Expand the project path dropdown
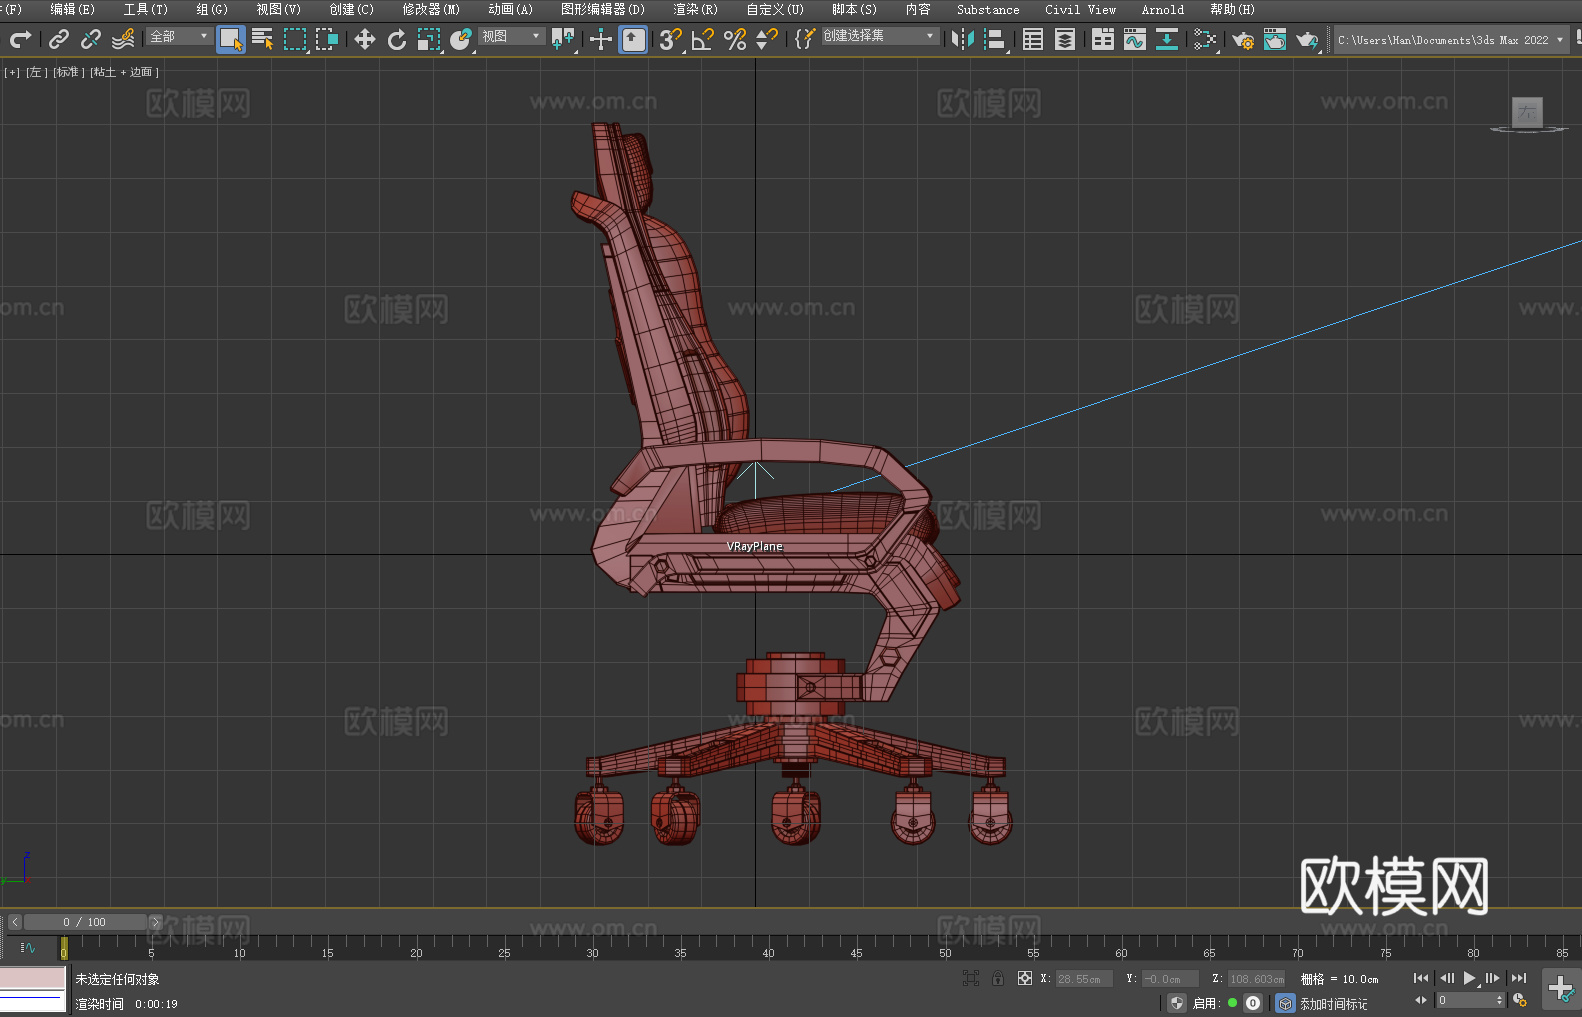 [x=1560, y=40]
